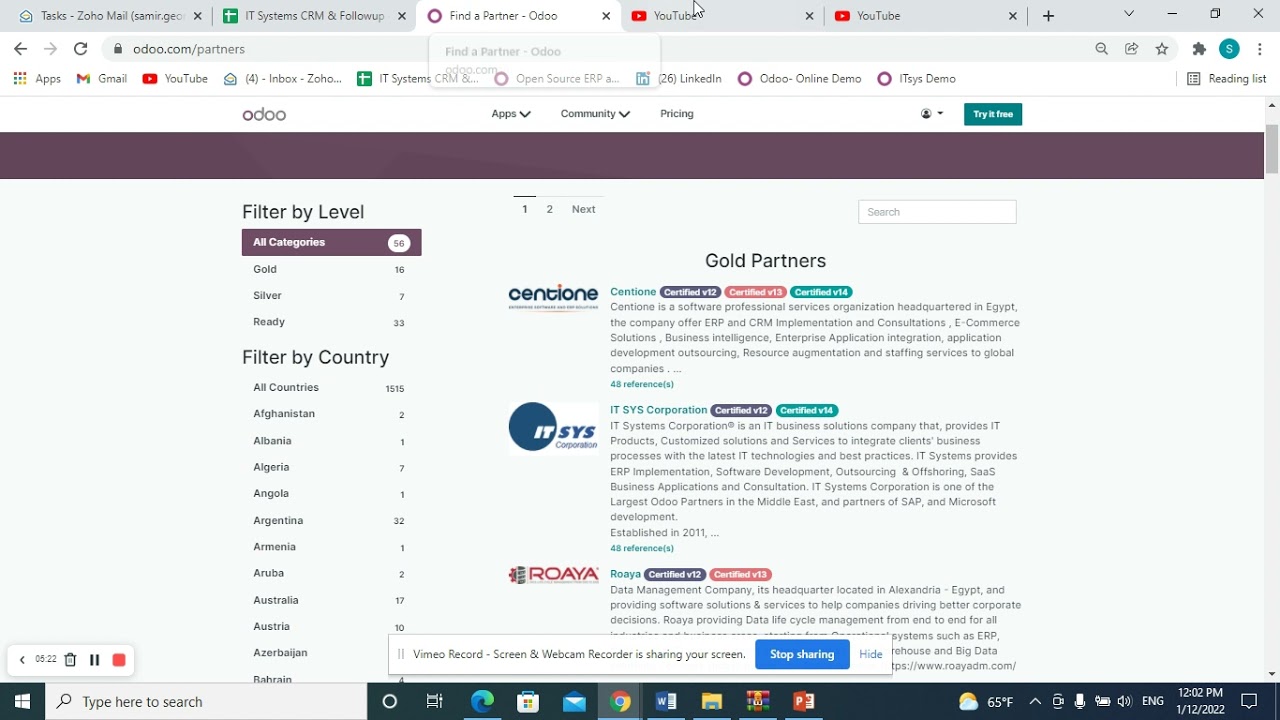This screenshot has width=1280, height=720.
Task: Click the Odoo logo in site header
Action: point(264,114)
